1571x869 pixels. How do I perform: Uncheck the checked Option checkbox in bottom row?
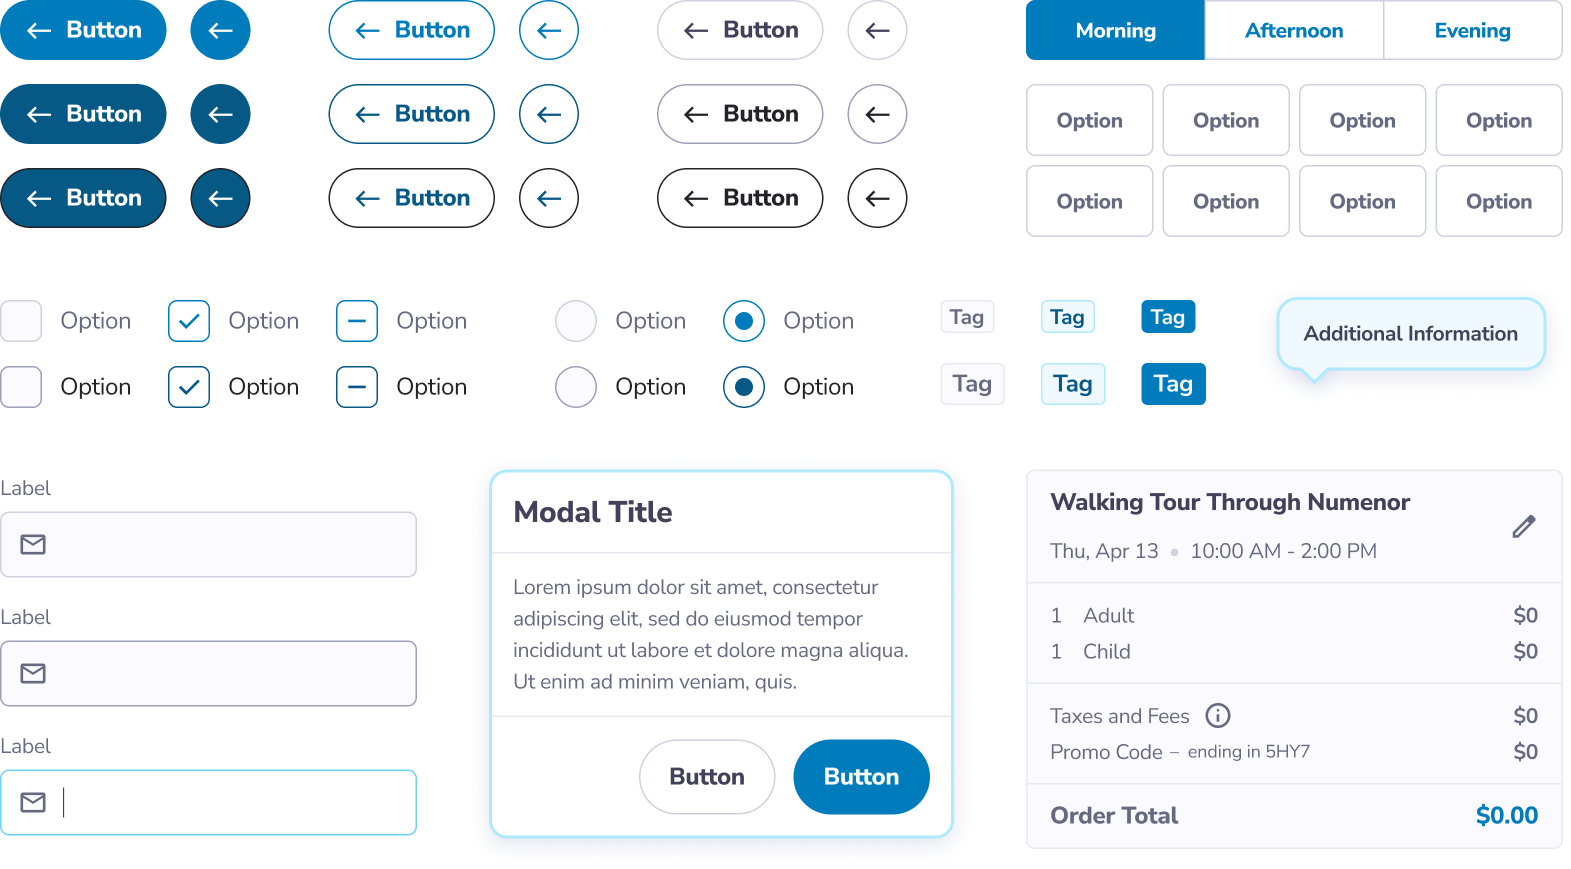[189, 387]
